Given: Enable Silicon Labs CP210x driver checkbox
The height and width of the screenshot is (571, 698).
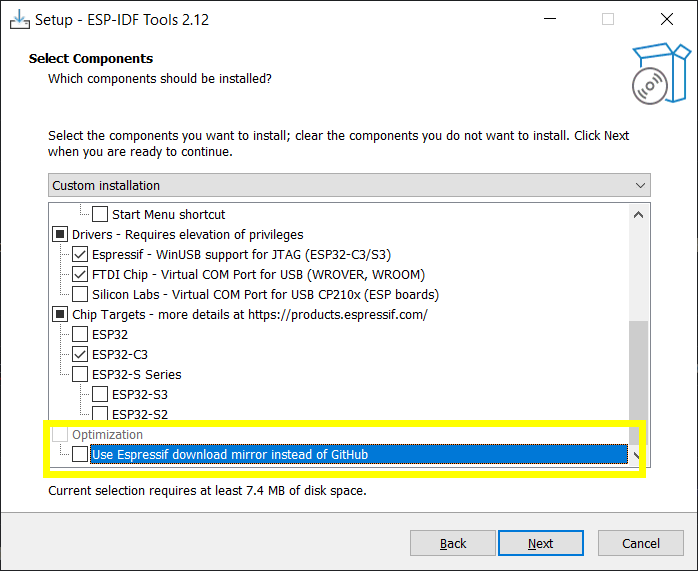Looking at the screenshot, I should pos(80,294).
